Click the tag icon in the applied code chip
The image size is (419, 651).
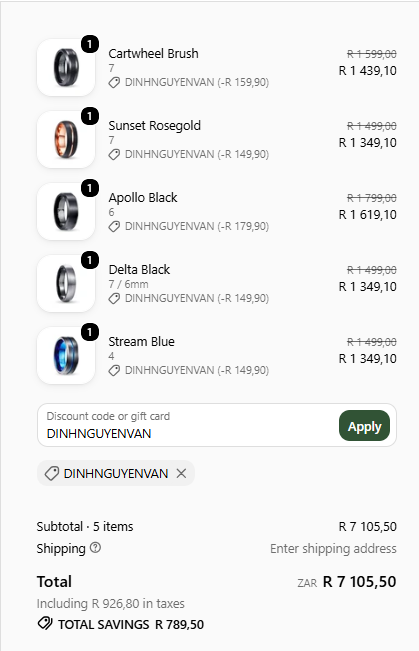(51, 473)
